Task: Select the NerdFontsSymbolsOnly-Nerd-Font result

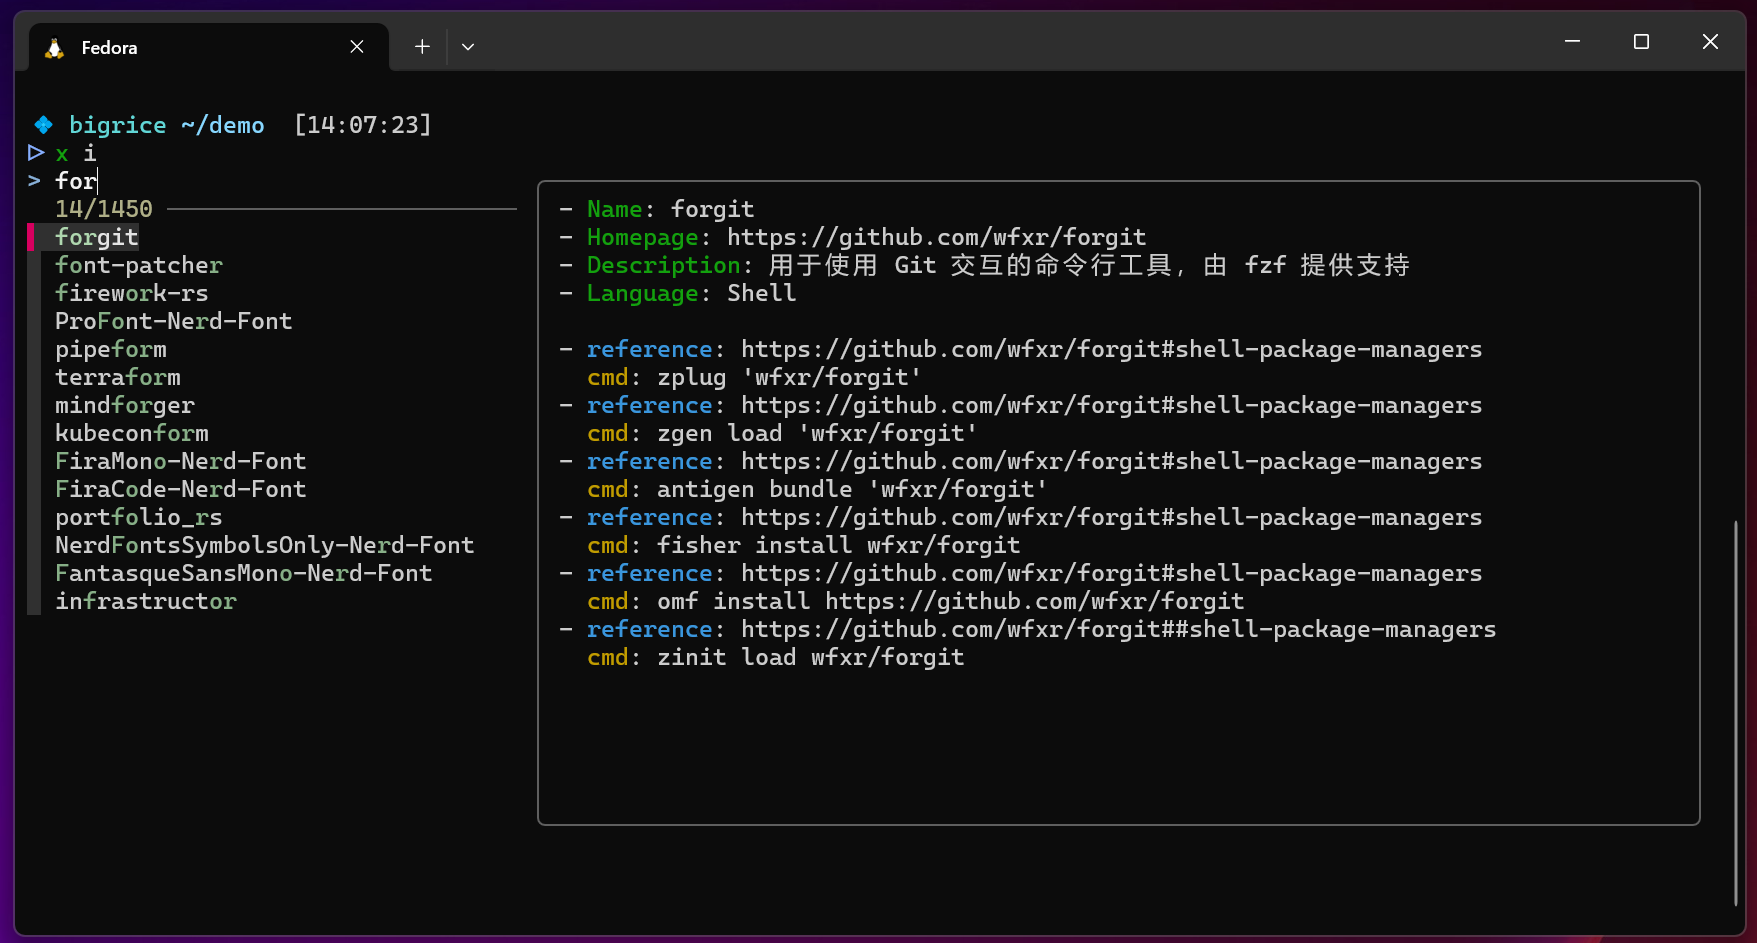Action: [x=265, y=545]
